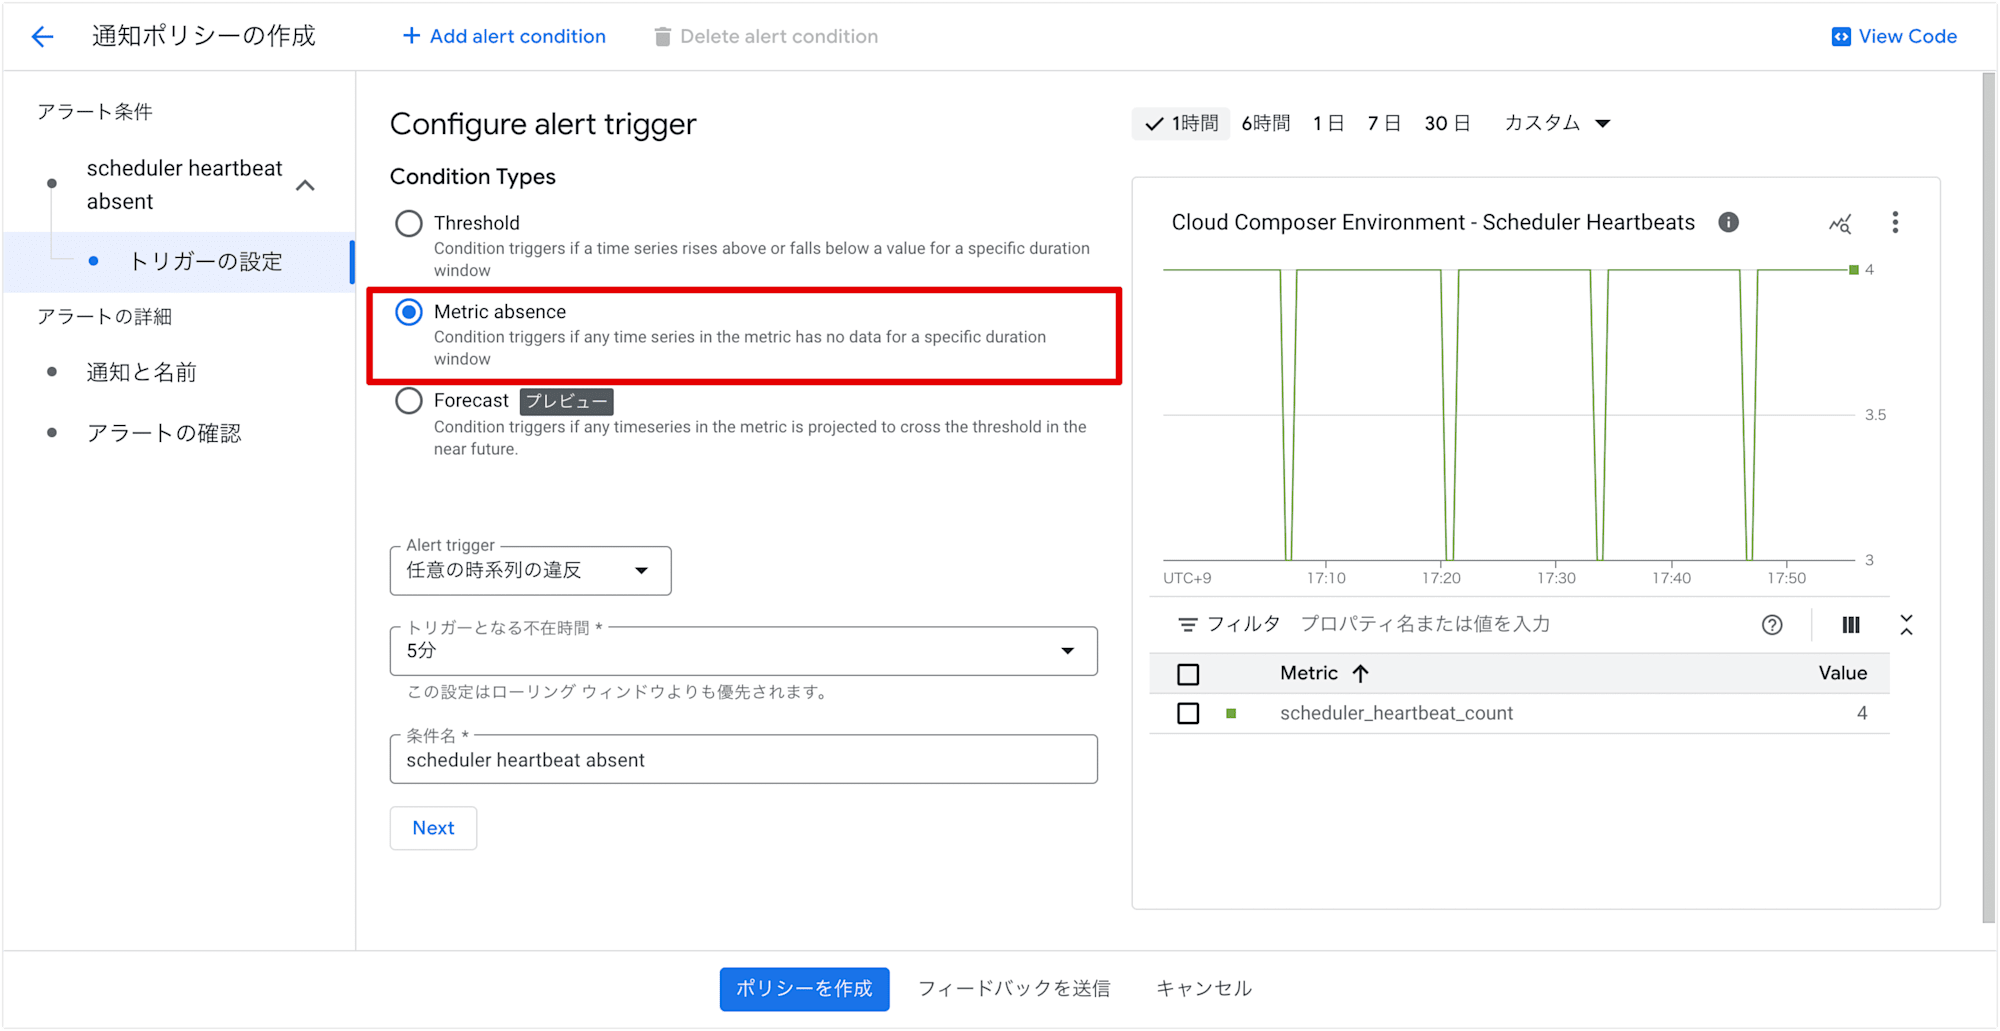Click フィードバックを送信
This screenshot has width=2000, height=1031.
pyautogui.click(x=1014, y=989)
